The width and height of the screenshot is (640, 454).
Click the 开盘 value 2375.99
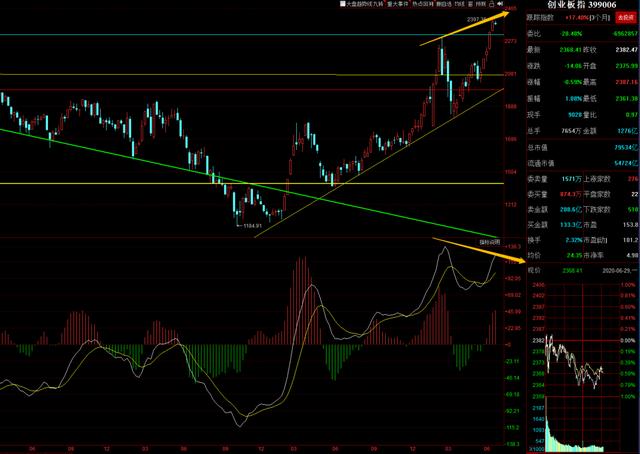pyautogui.click(x=626, y=66)
